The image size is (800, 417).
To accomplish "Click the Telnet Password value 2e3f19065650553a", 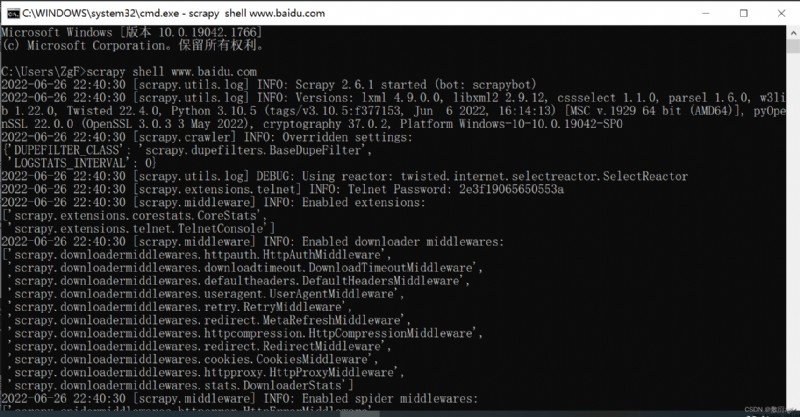I will tap(511, 189).
